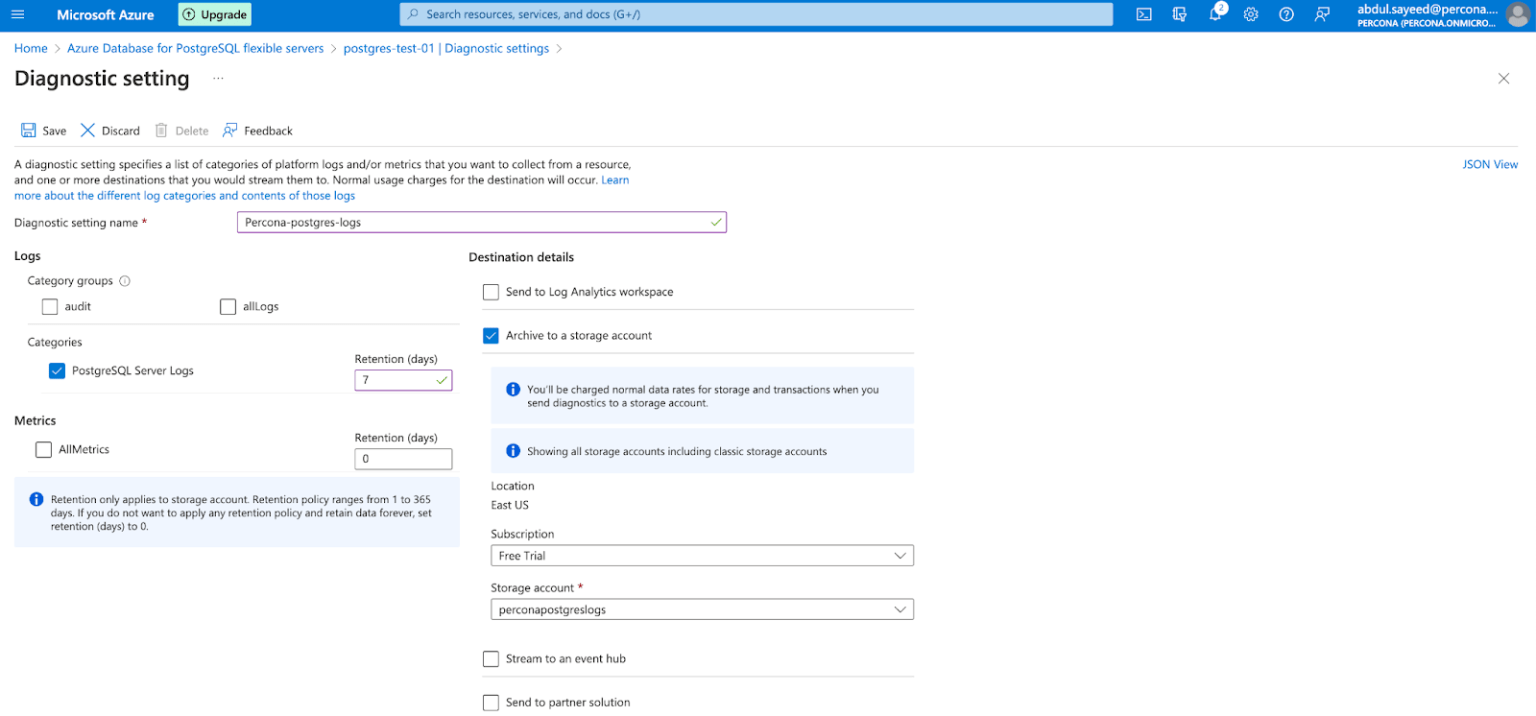Expand the Subscription dropdown
This screenshot has width=1536, height=716.
pos(701,556)
